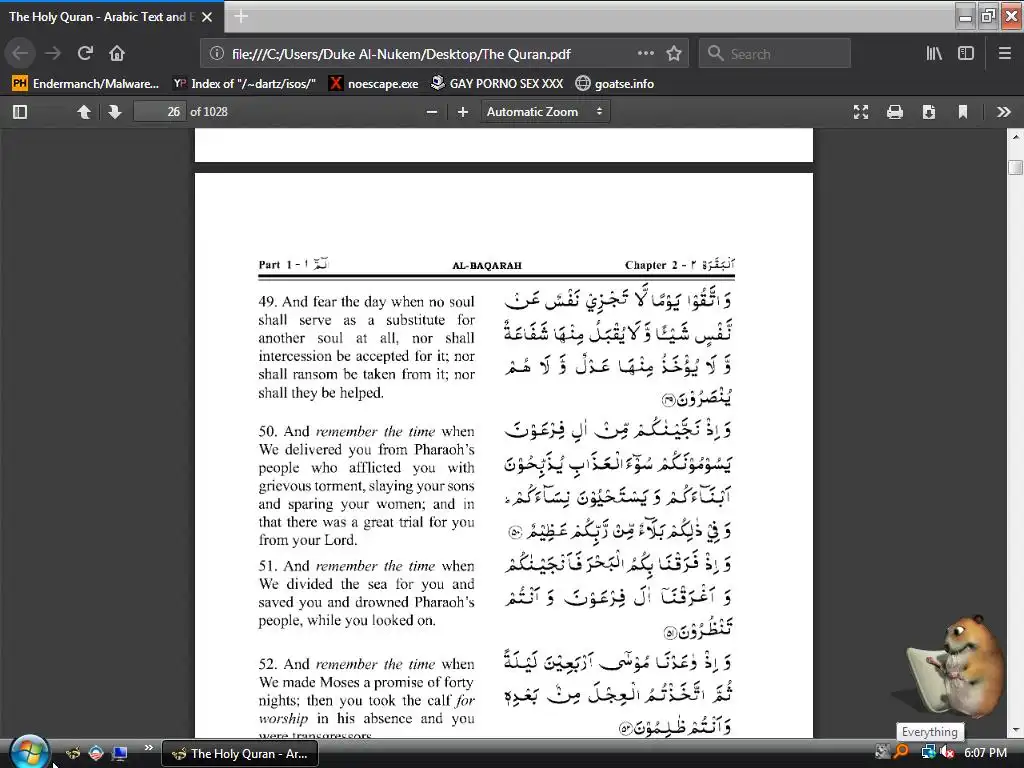Click the muted volume tray icon
The height and width of the screenshot is (768, 1024).
947,752
